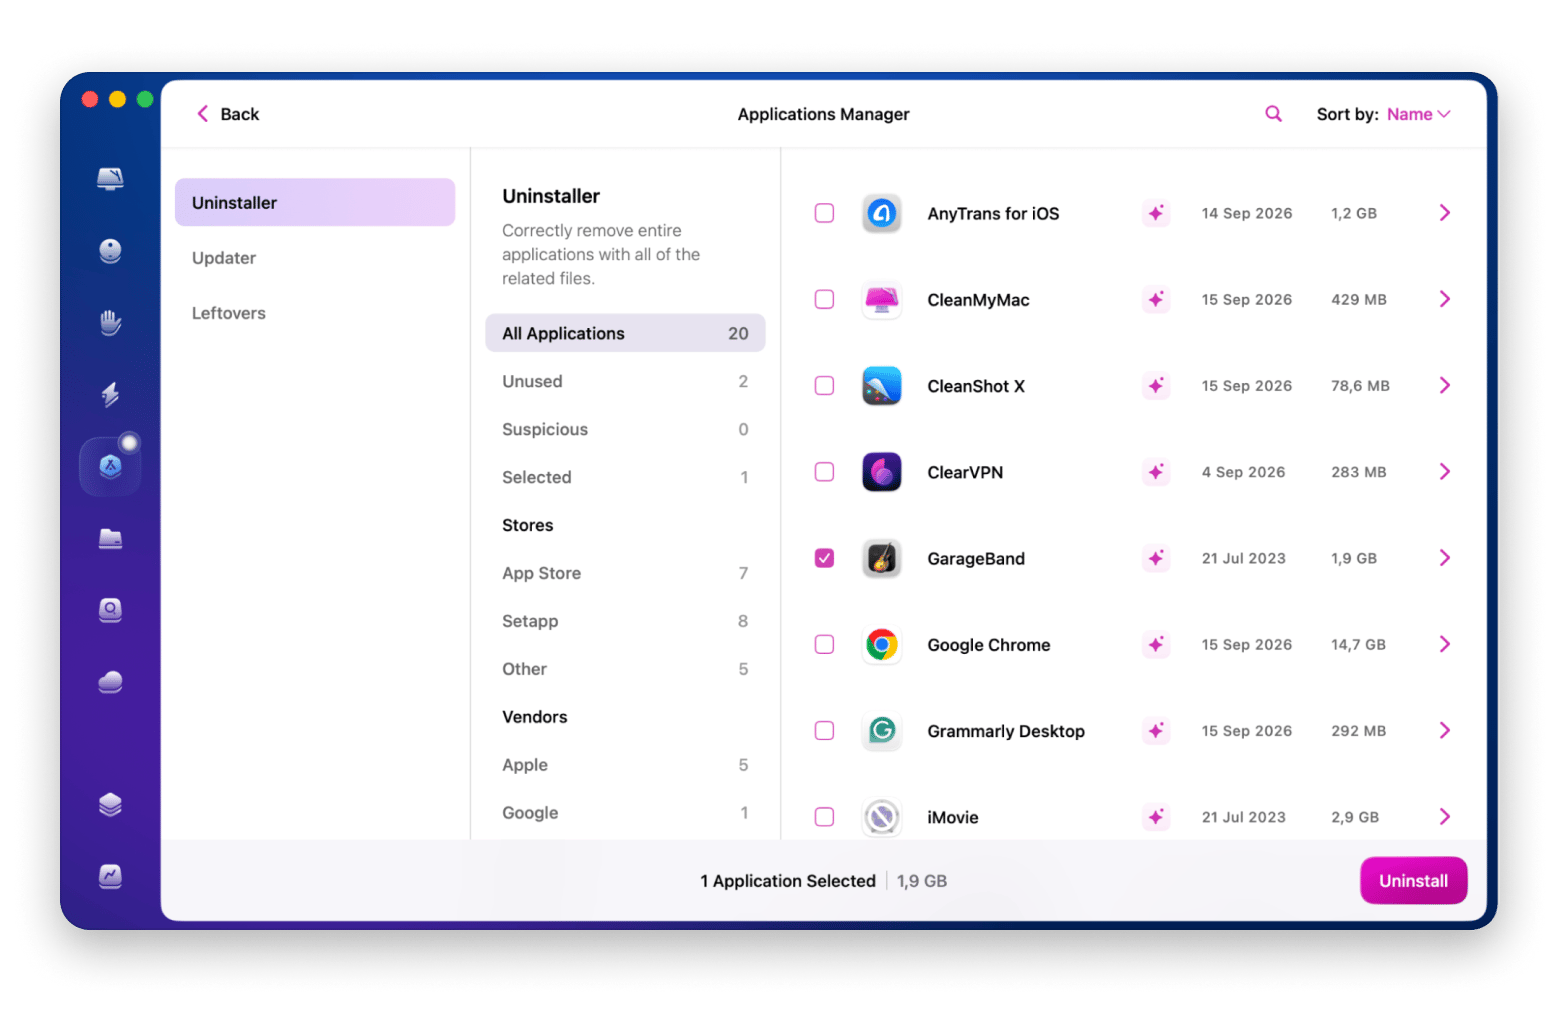Check the ClearVPN checkbox
1560x1010 pixels.
(x=824, y=471)
